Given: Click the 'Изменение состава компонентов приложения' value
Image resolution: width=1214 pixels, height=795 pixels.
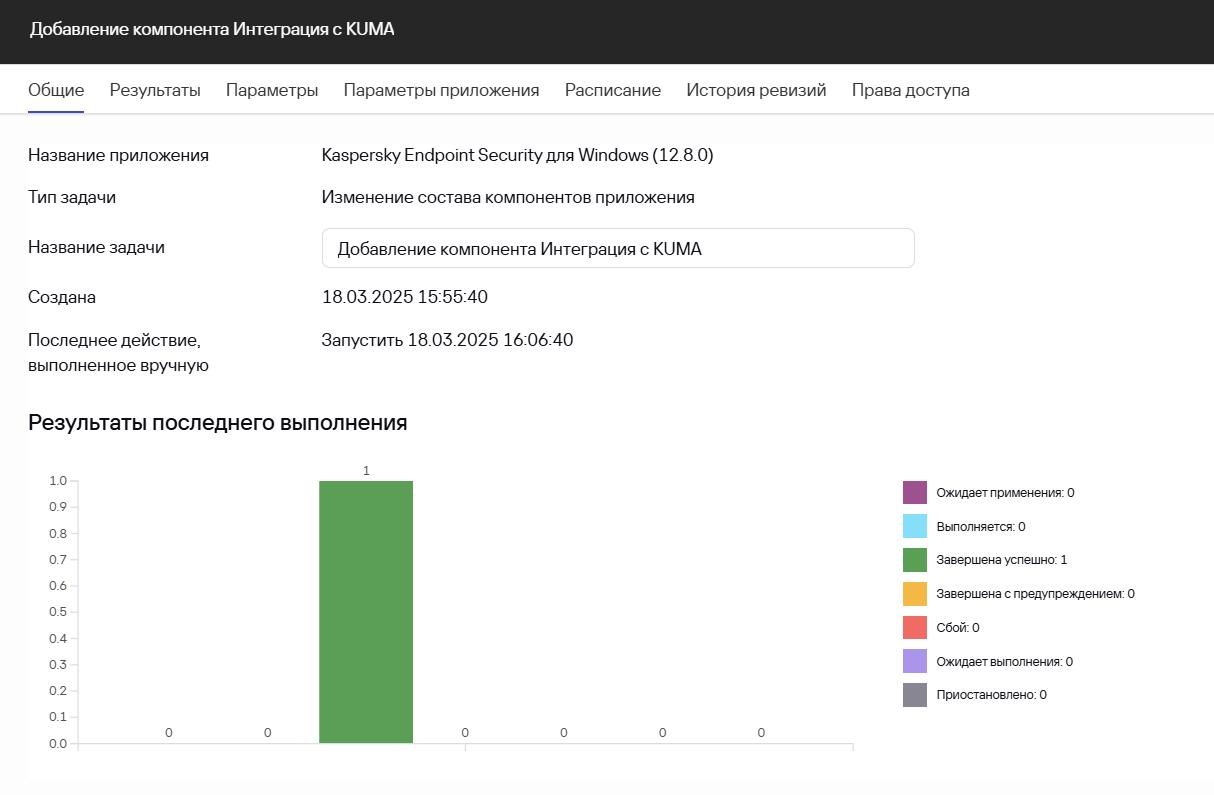Looking at the screenshot, I should 508,197.
